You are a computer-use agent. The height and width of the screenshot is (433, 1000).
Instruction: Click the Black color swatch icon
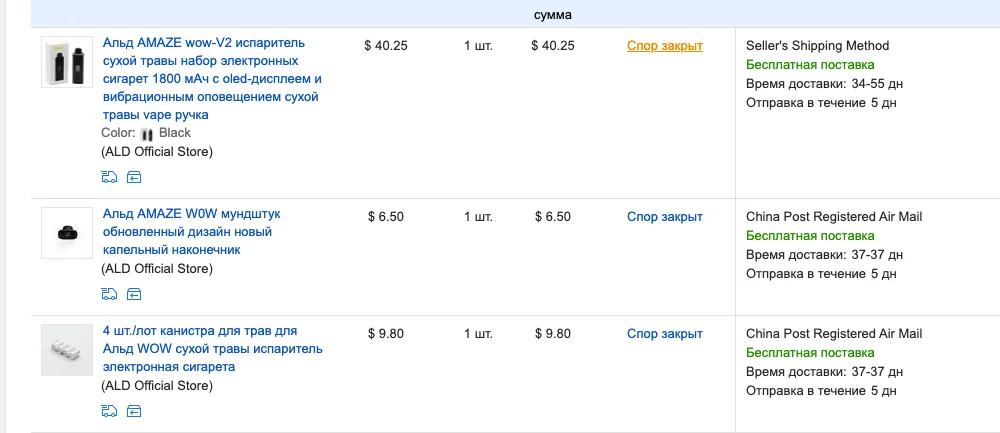147,133
